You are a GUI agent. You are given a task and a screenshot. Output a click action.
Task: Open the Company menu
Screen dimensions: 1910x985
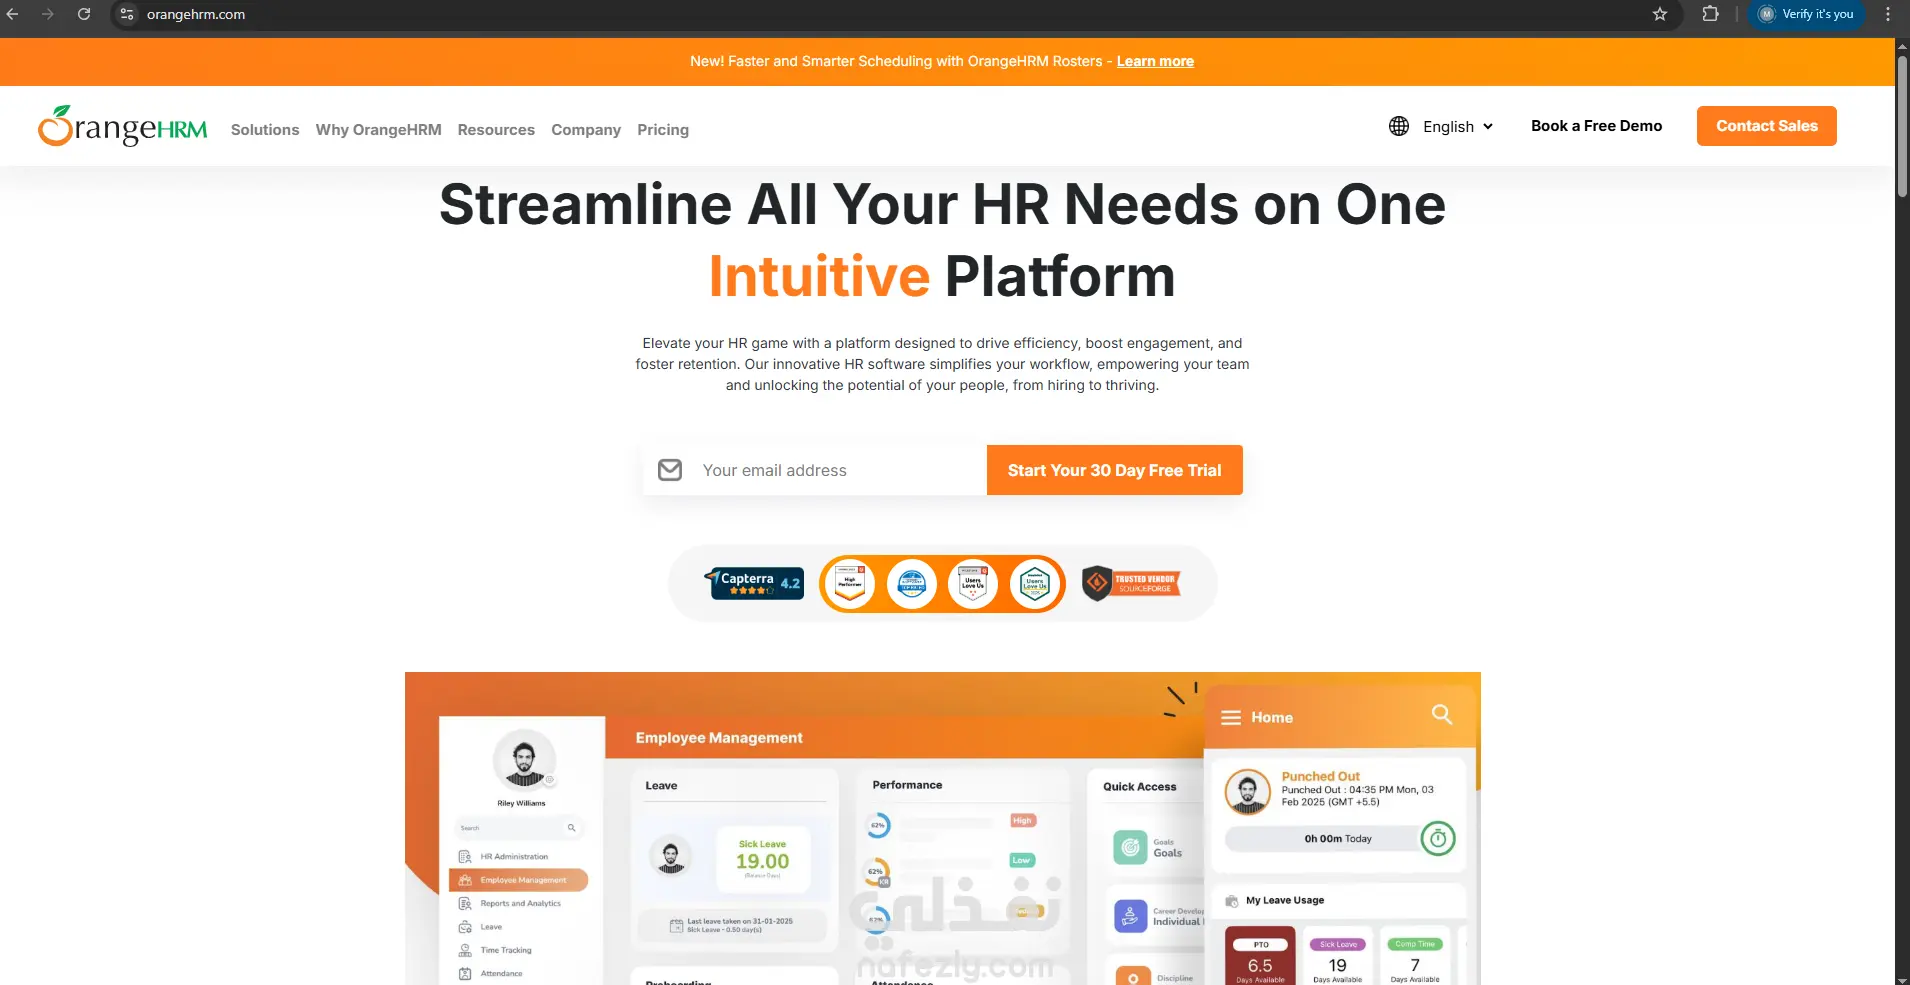click(x=586, y=130)
